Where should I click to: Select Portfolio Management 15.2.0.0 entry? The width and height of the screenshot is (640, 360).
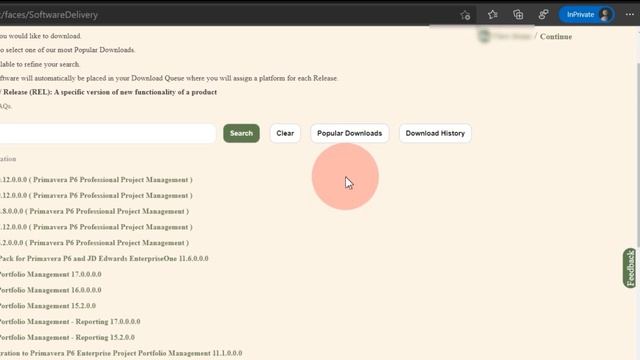pyautogui.click(x=48, y=306)
